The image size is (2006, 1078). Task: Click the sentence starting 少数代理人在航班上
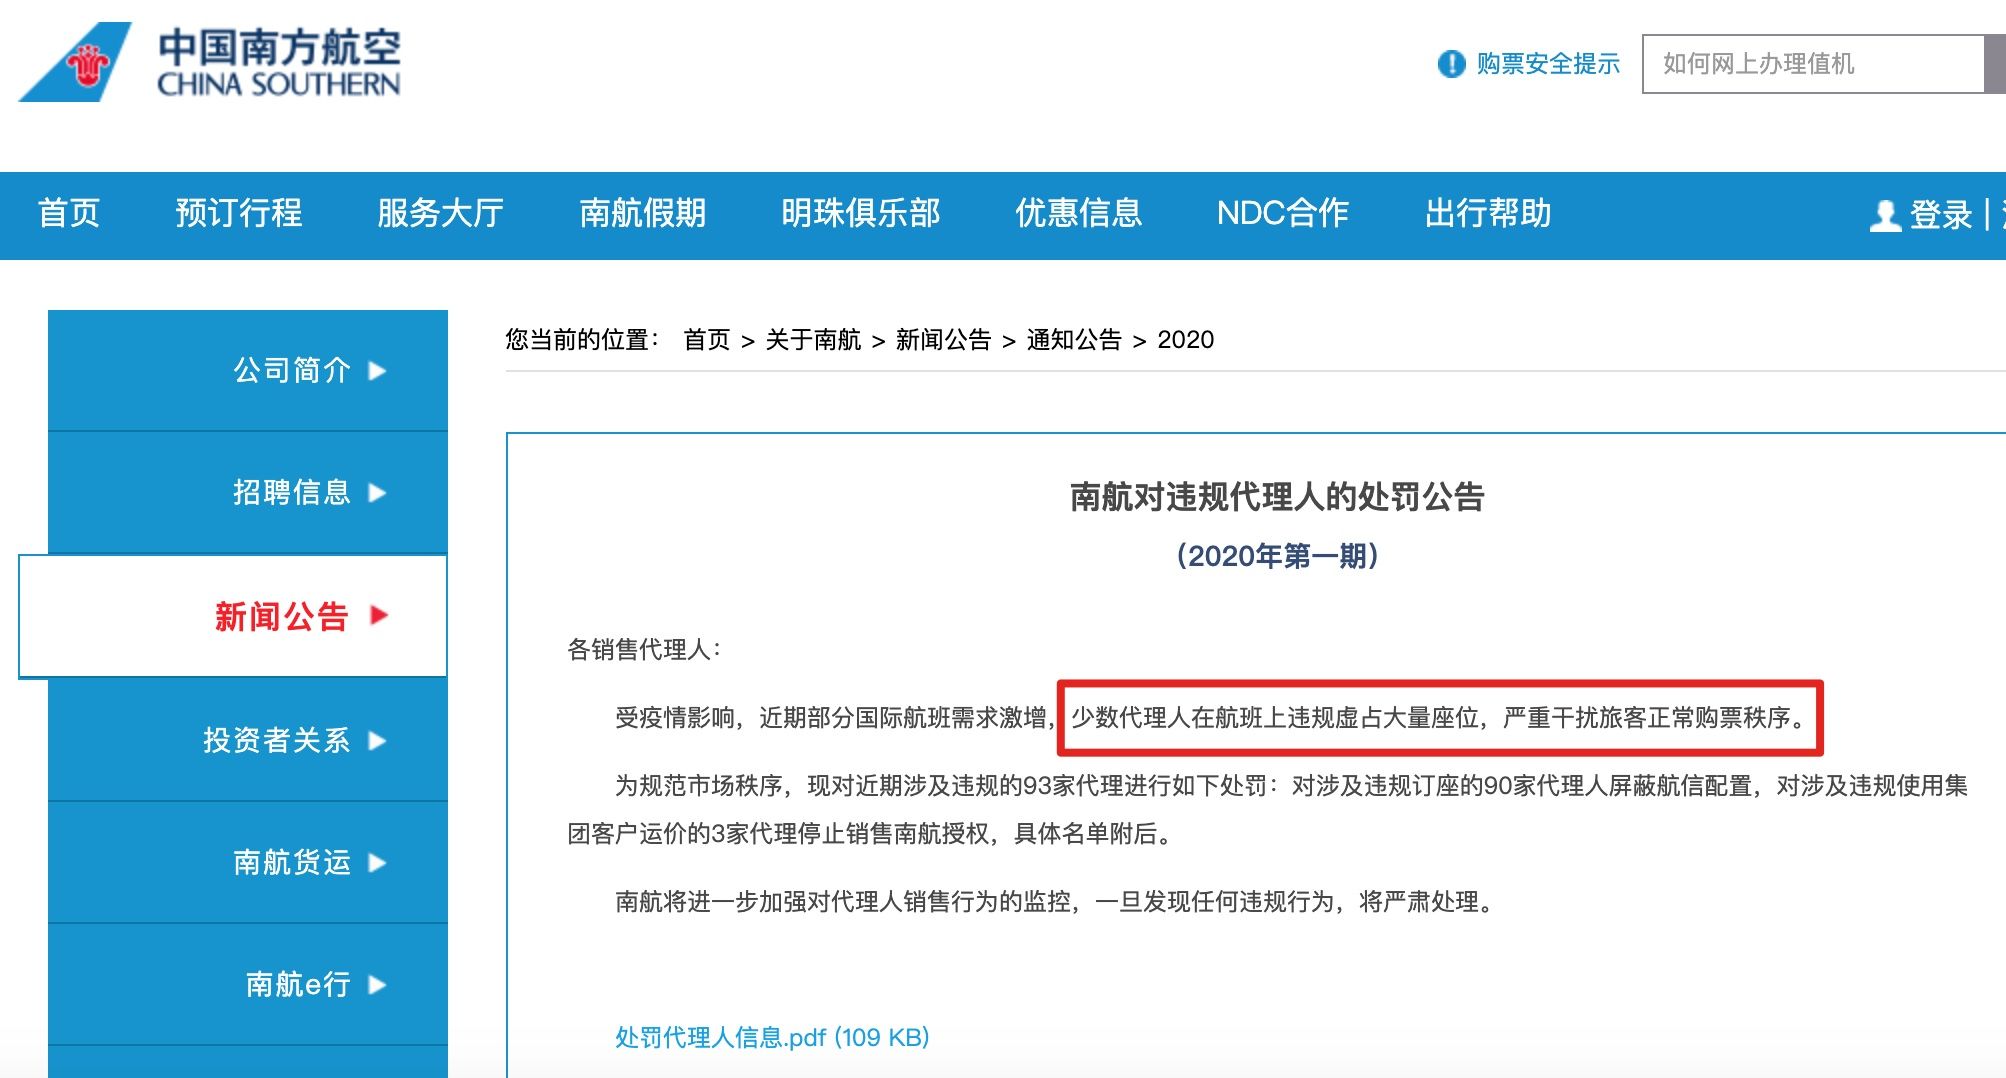point(1439,718)
